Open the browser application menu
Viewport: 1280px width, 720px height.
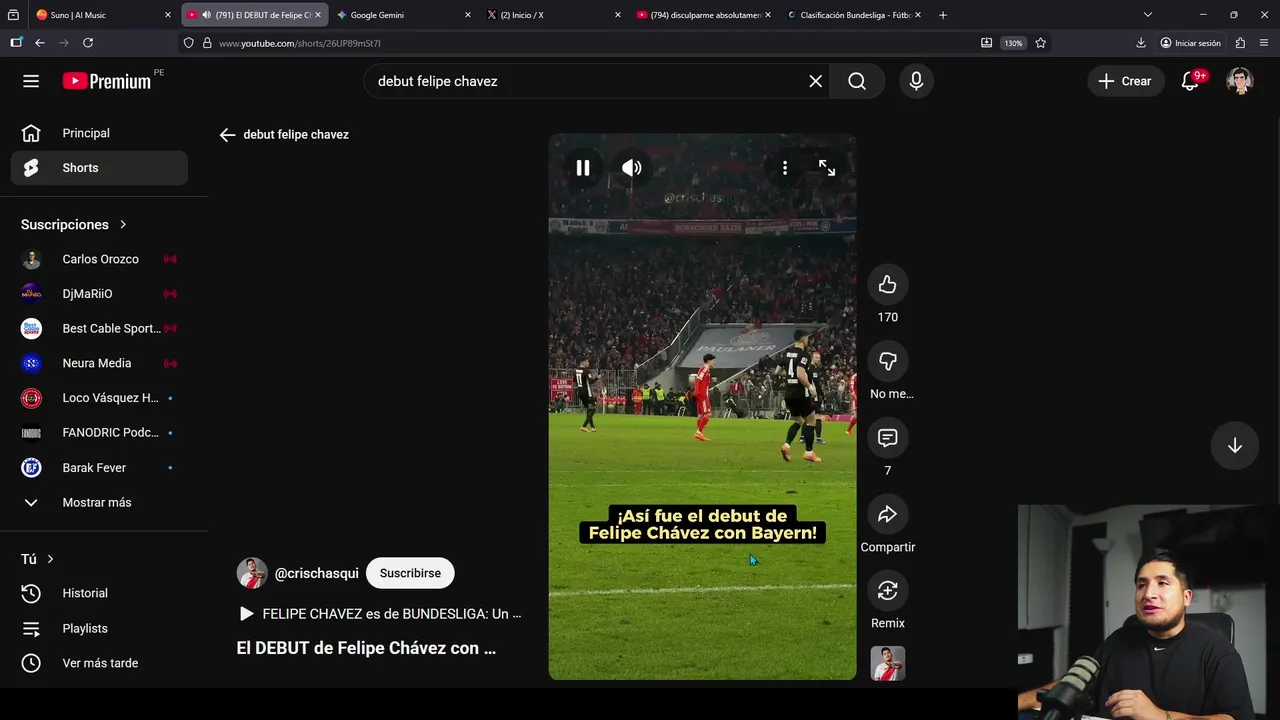click(x=1264, y=43)
